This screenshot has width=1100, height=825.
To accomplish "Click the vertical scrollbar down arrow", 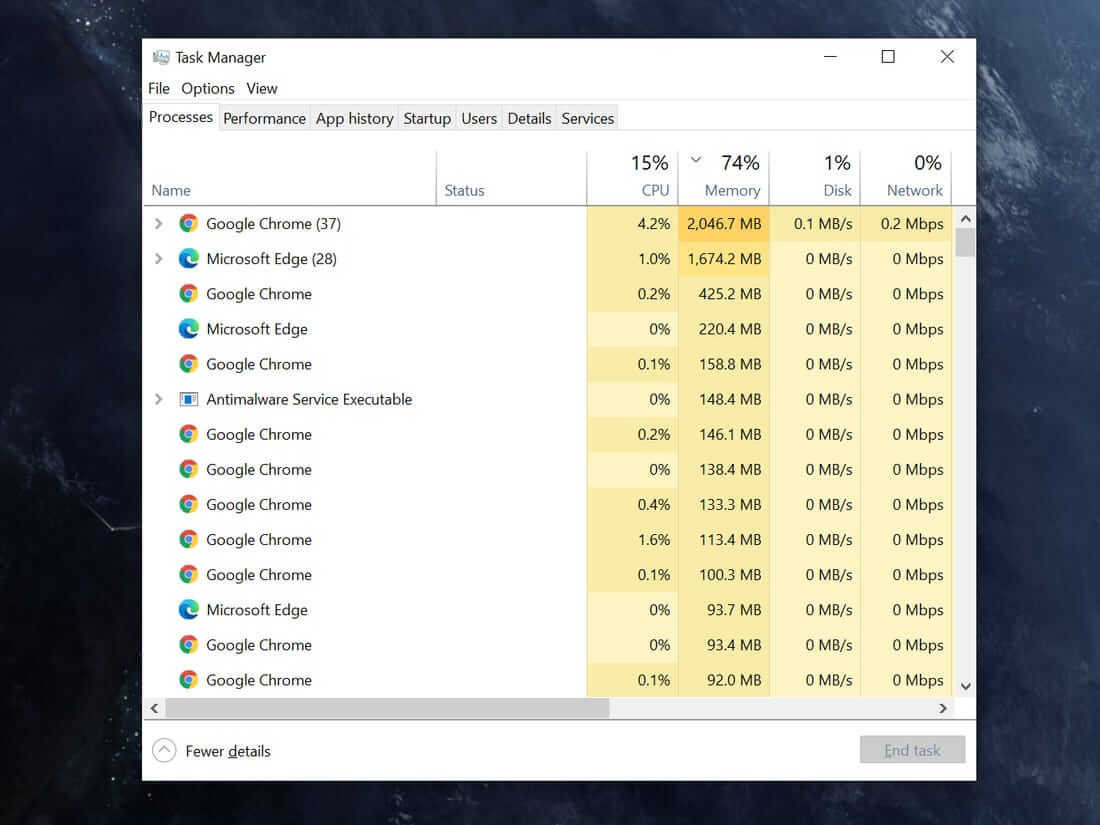I will (x=965, y=686).
